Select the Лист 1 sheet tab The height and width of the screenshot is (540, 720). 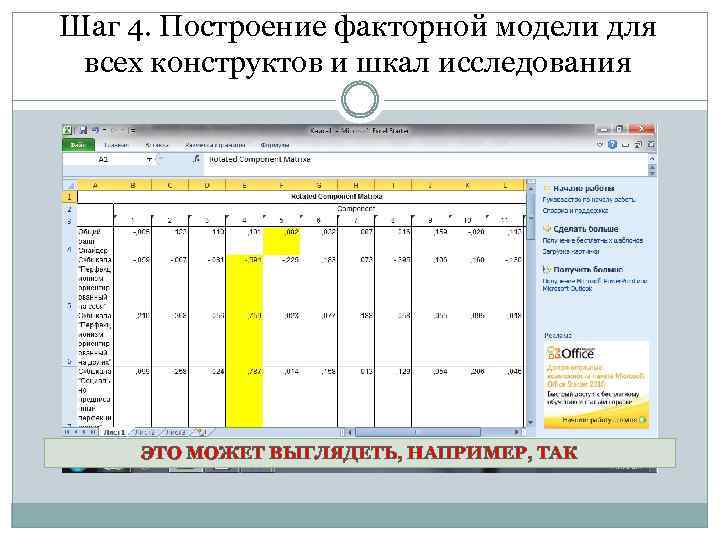pos(114,432)
